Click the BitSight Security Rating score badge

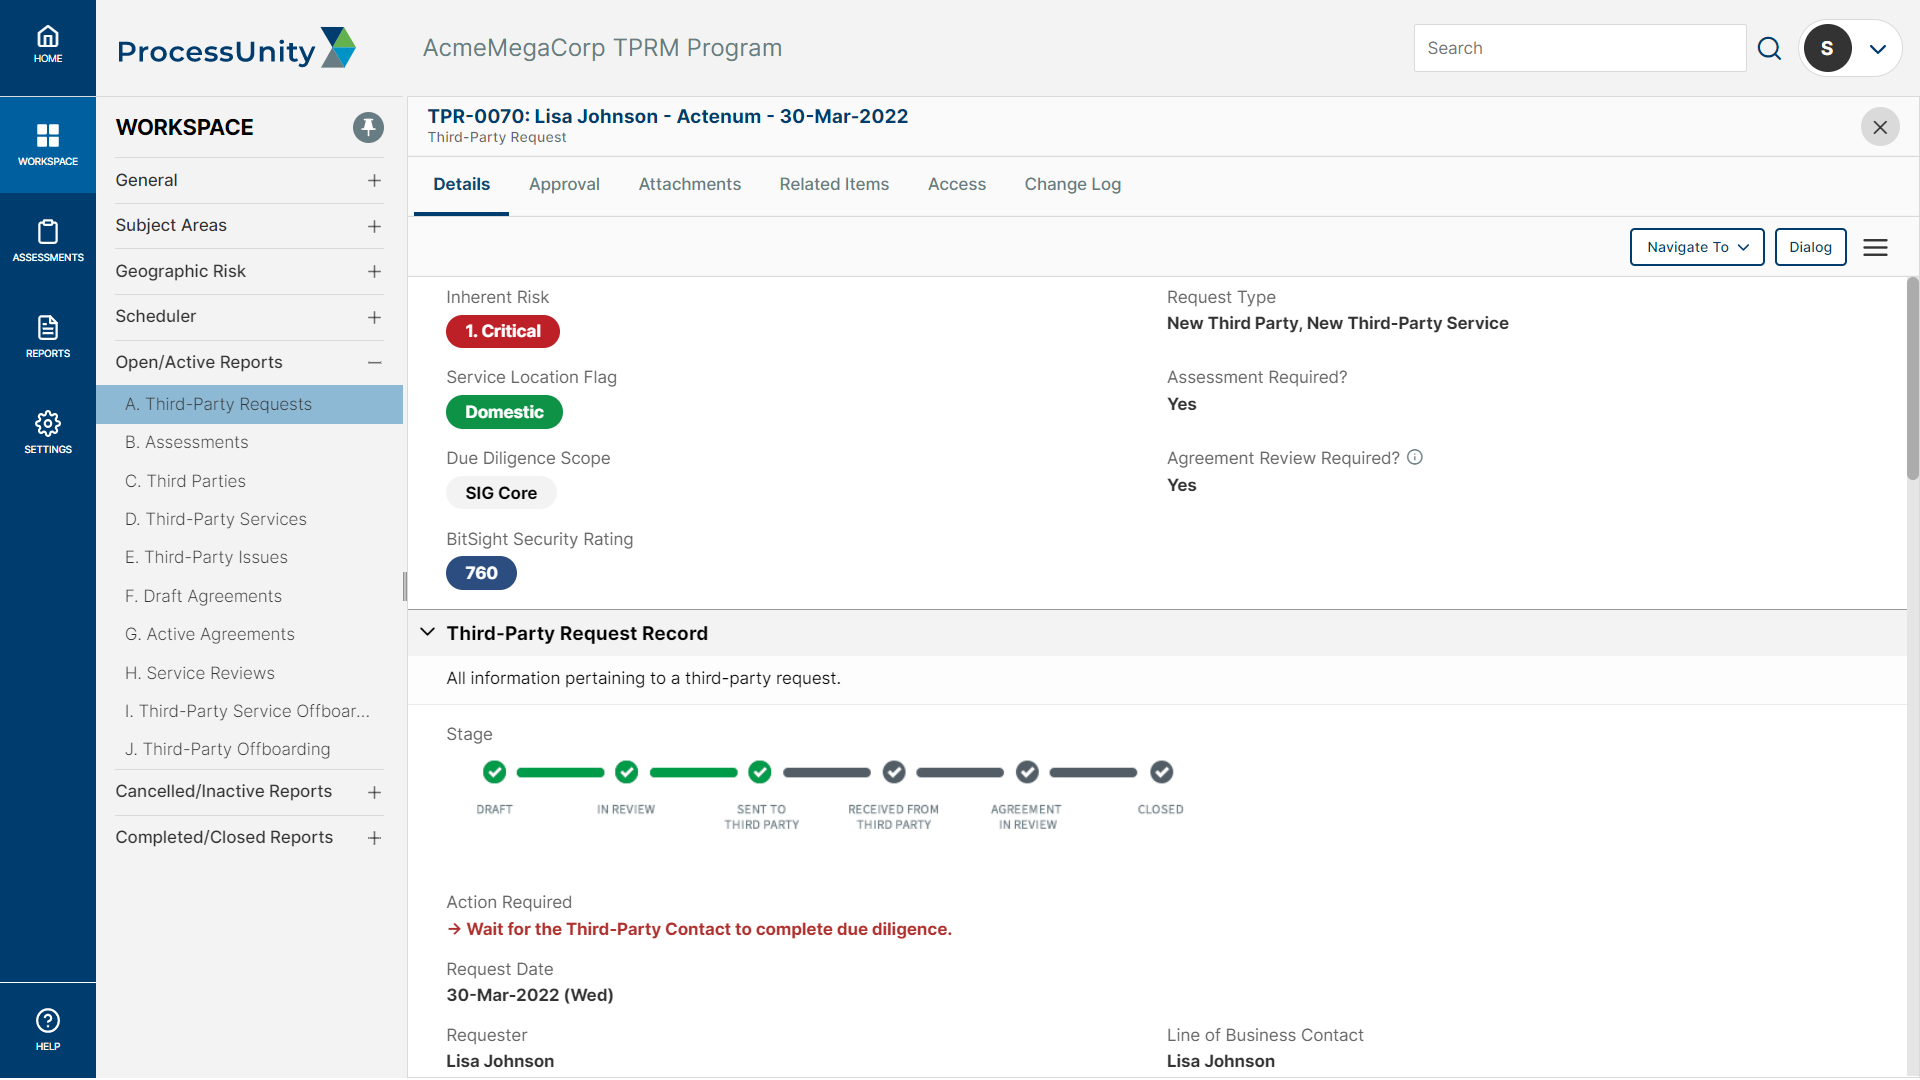pyautogui.click(x=480, y=572)
